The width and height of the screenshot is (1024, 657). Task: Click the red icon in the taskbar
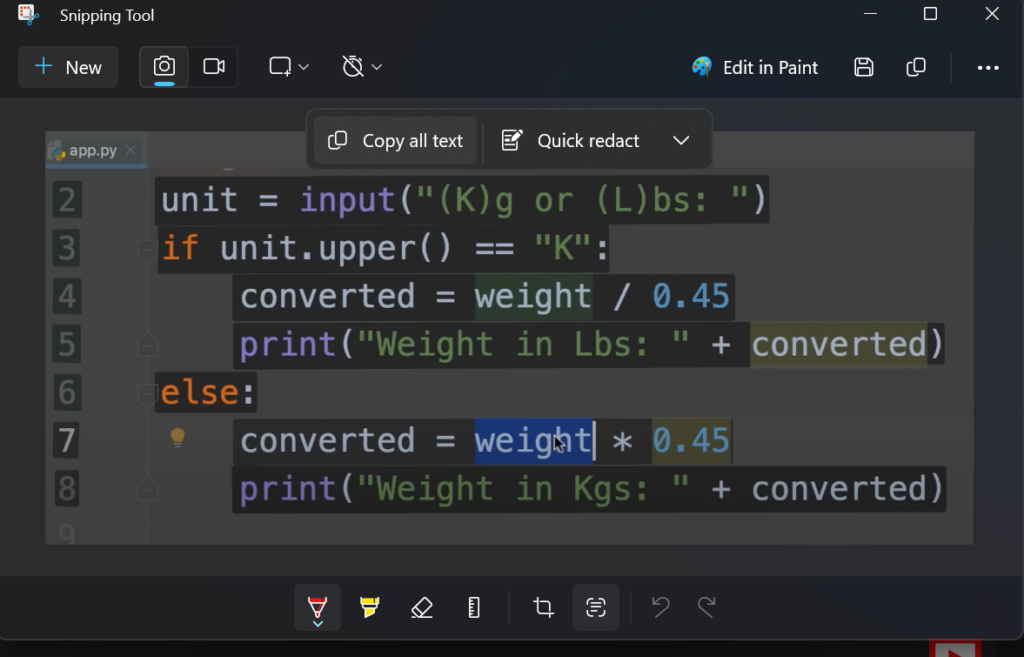[957, 650]
